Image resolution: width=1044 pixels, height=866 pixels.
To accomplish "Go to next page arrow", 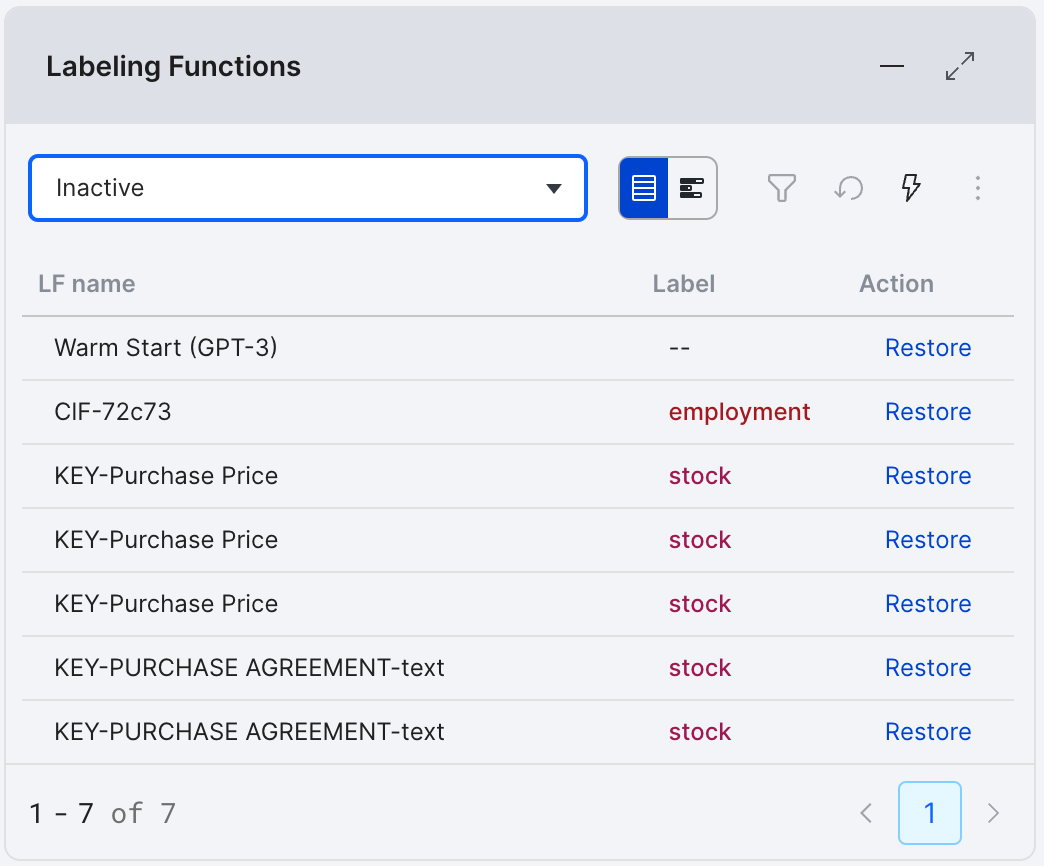I will click(x=993, y=813).
